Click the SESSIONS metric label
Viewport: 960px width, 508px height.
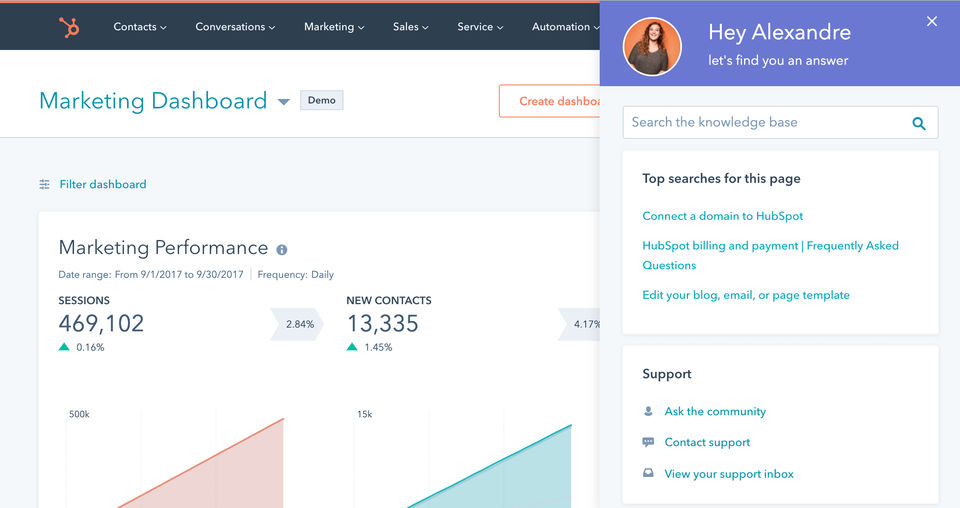click(x=84, y=301)
